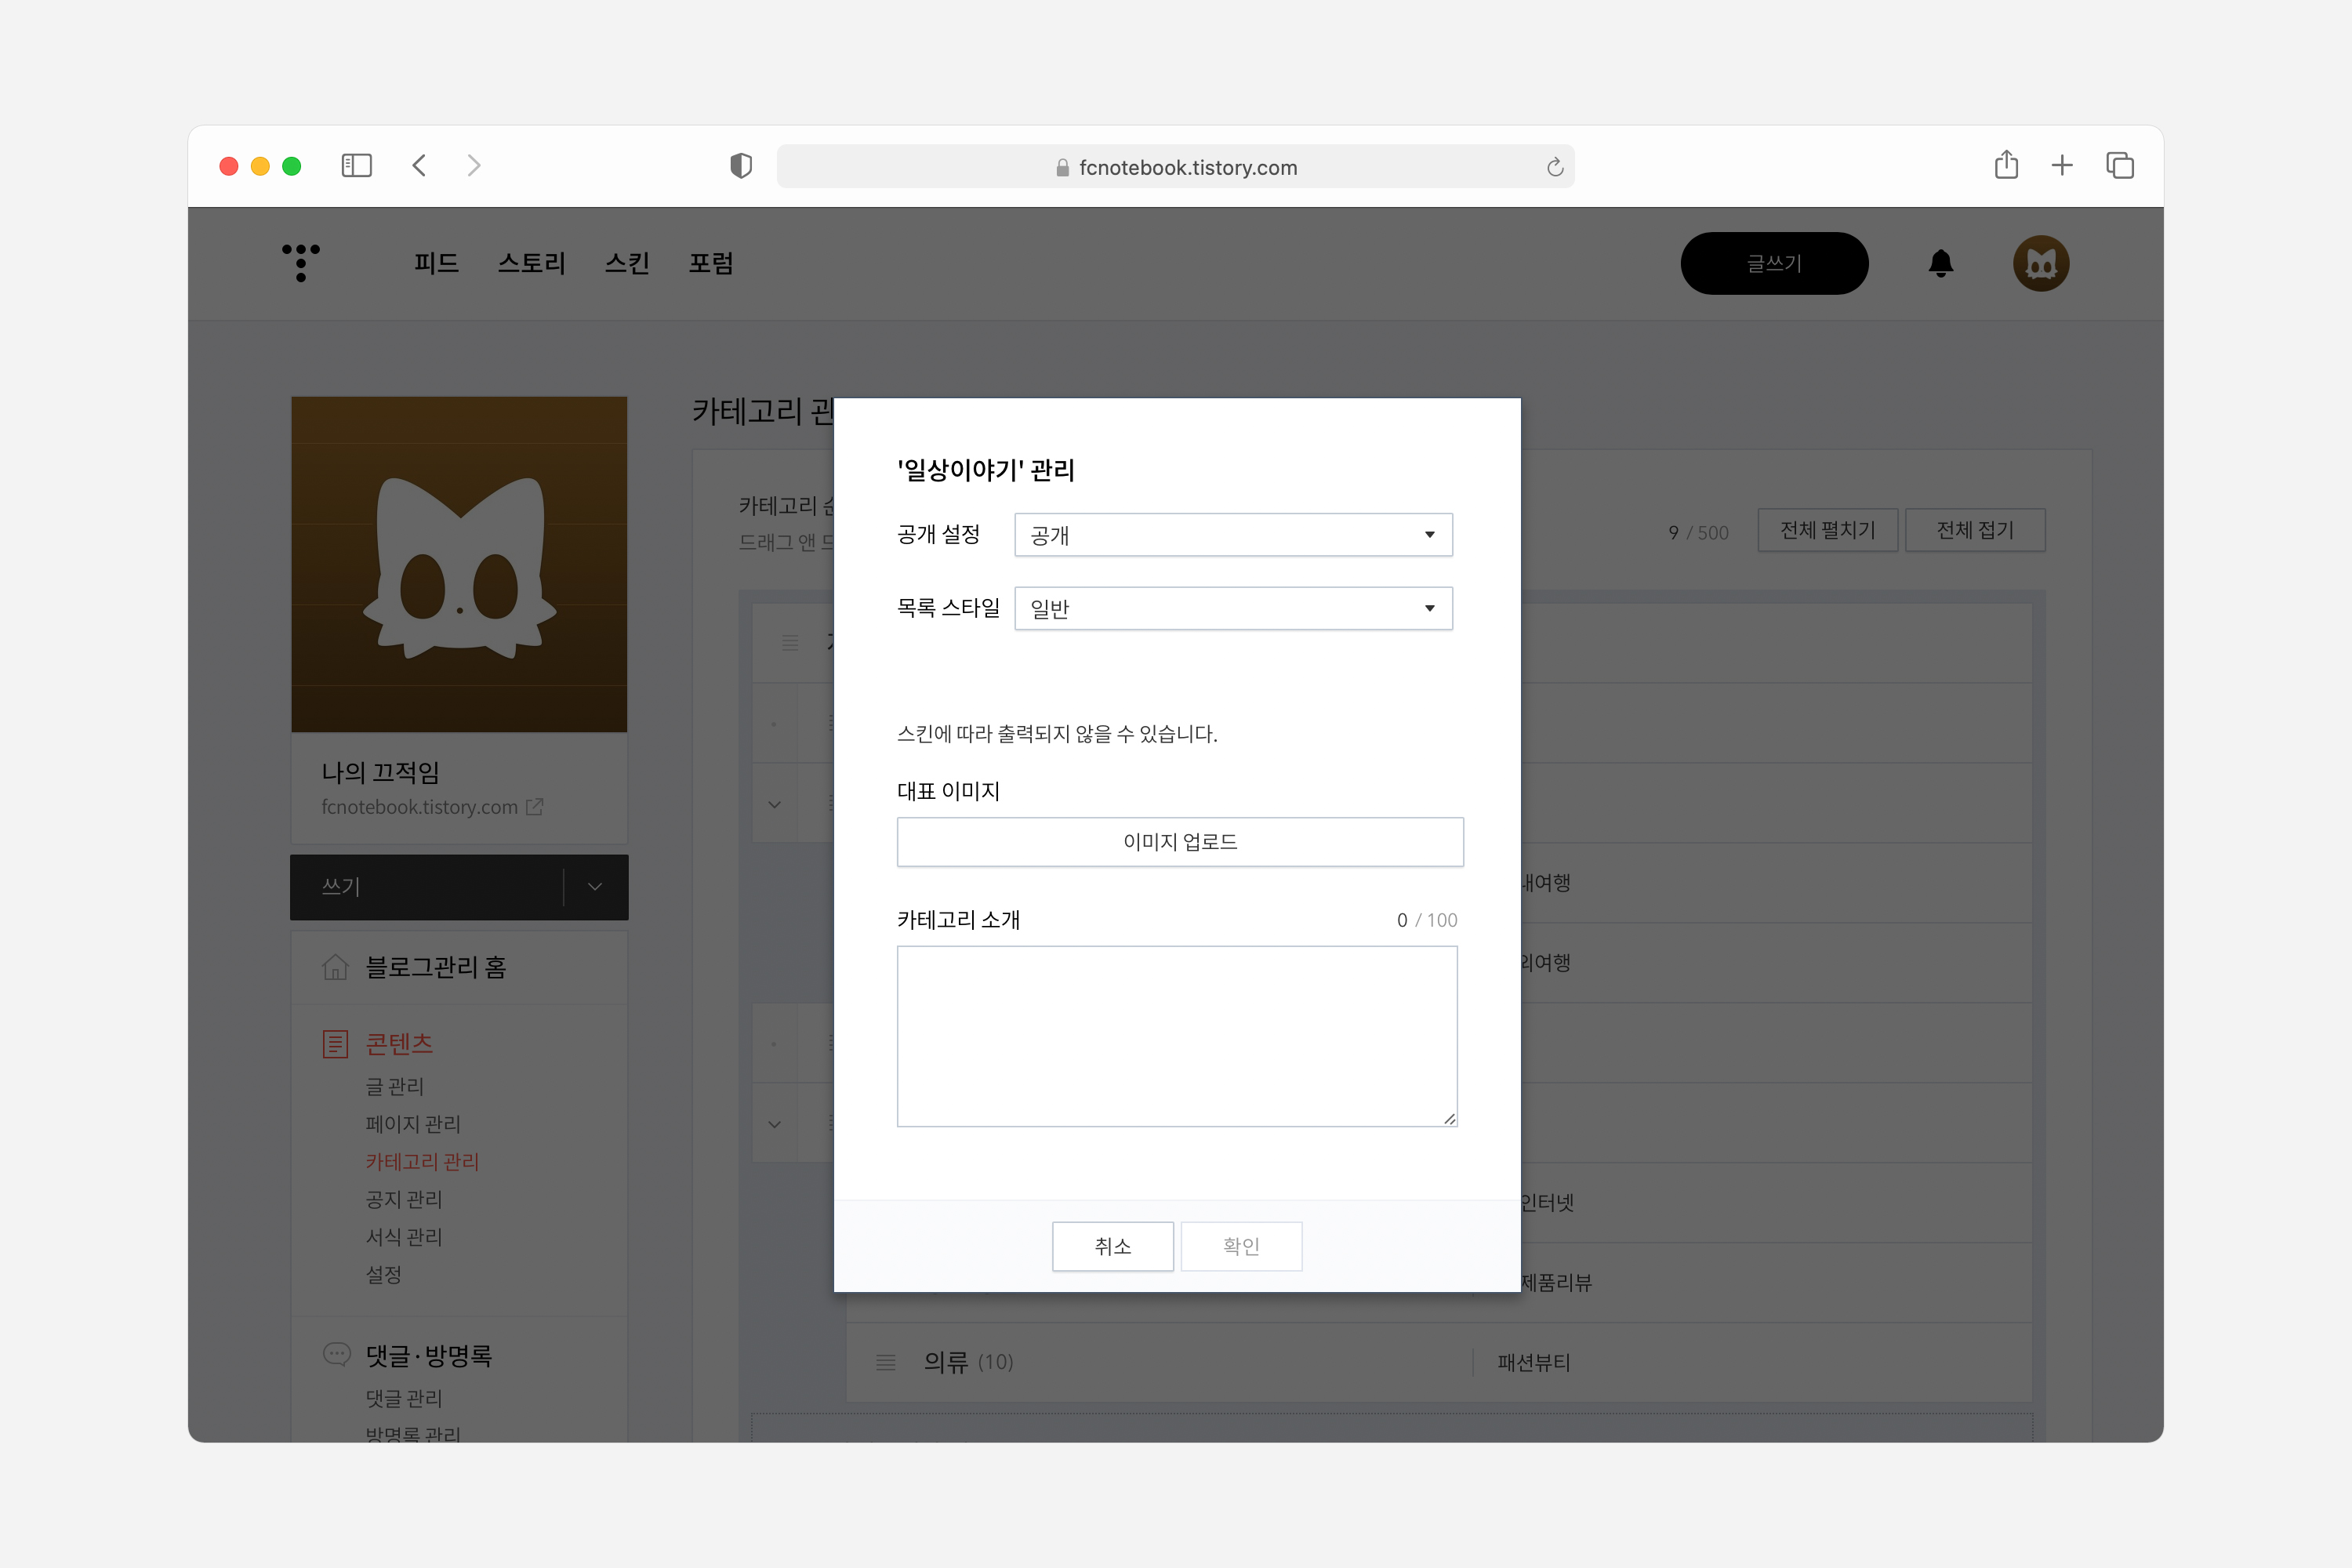Open blog via external link icon near fcnotebook.tistory.com
This screenshot has height=1568, width=2352.
(535, 807)
